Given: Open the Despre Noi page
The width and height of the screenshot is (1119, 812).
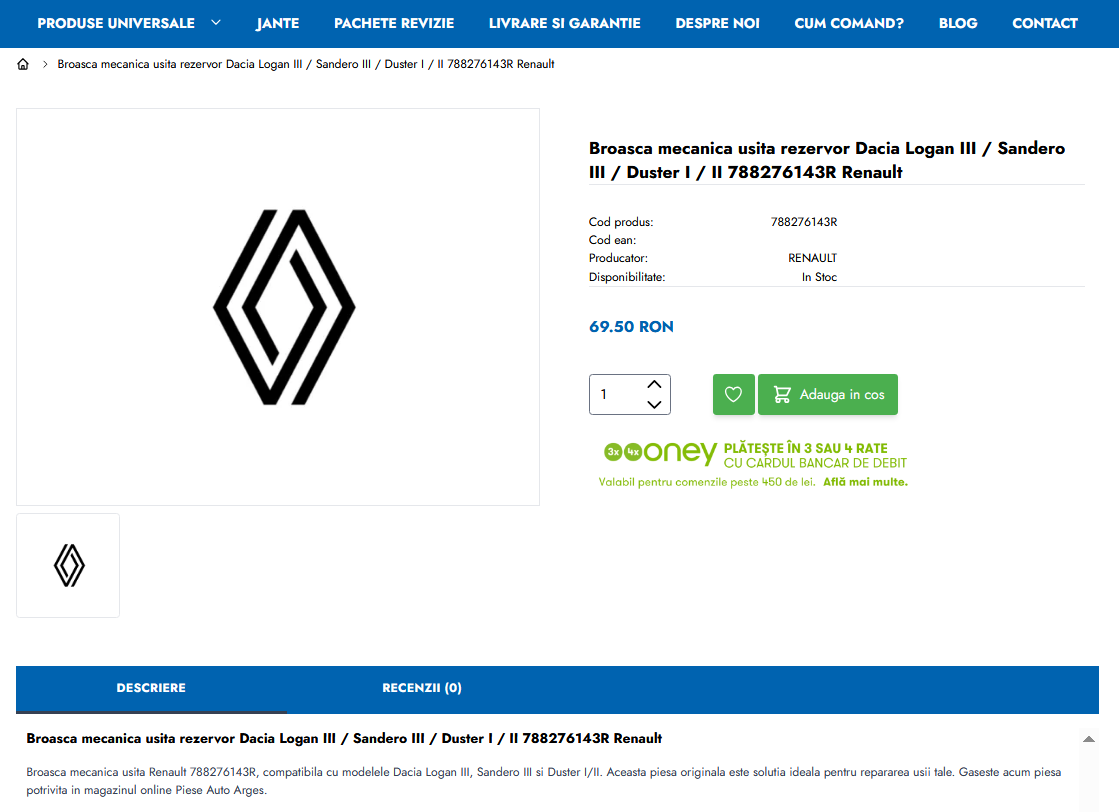Looking at the screenshot, I should click(717, 23).
